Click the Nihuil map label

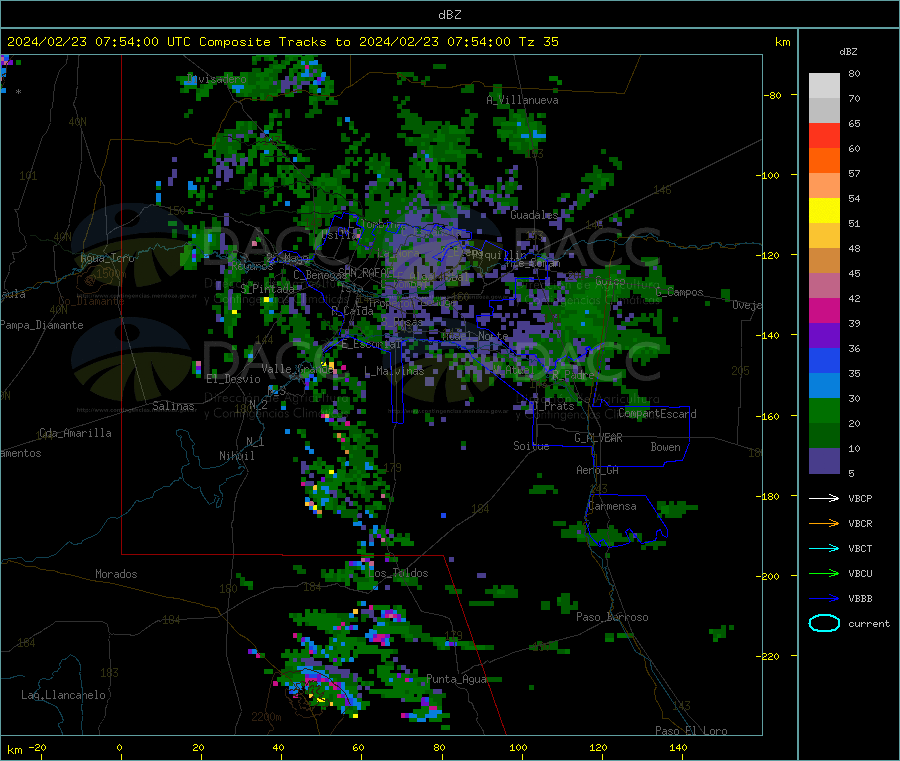pyautogui.click(x=236, y=456)
